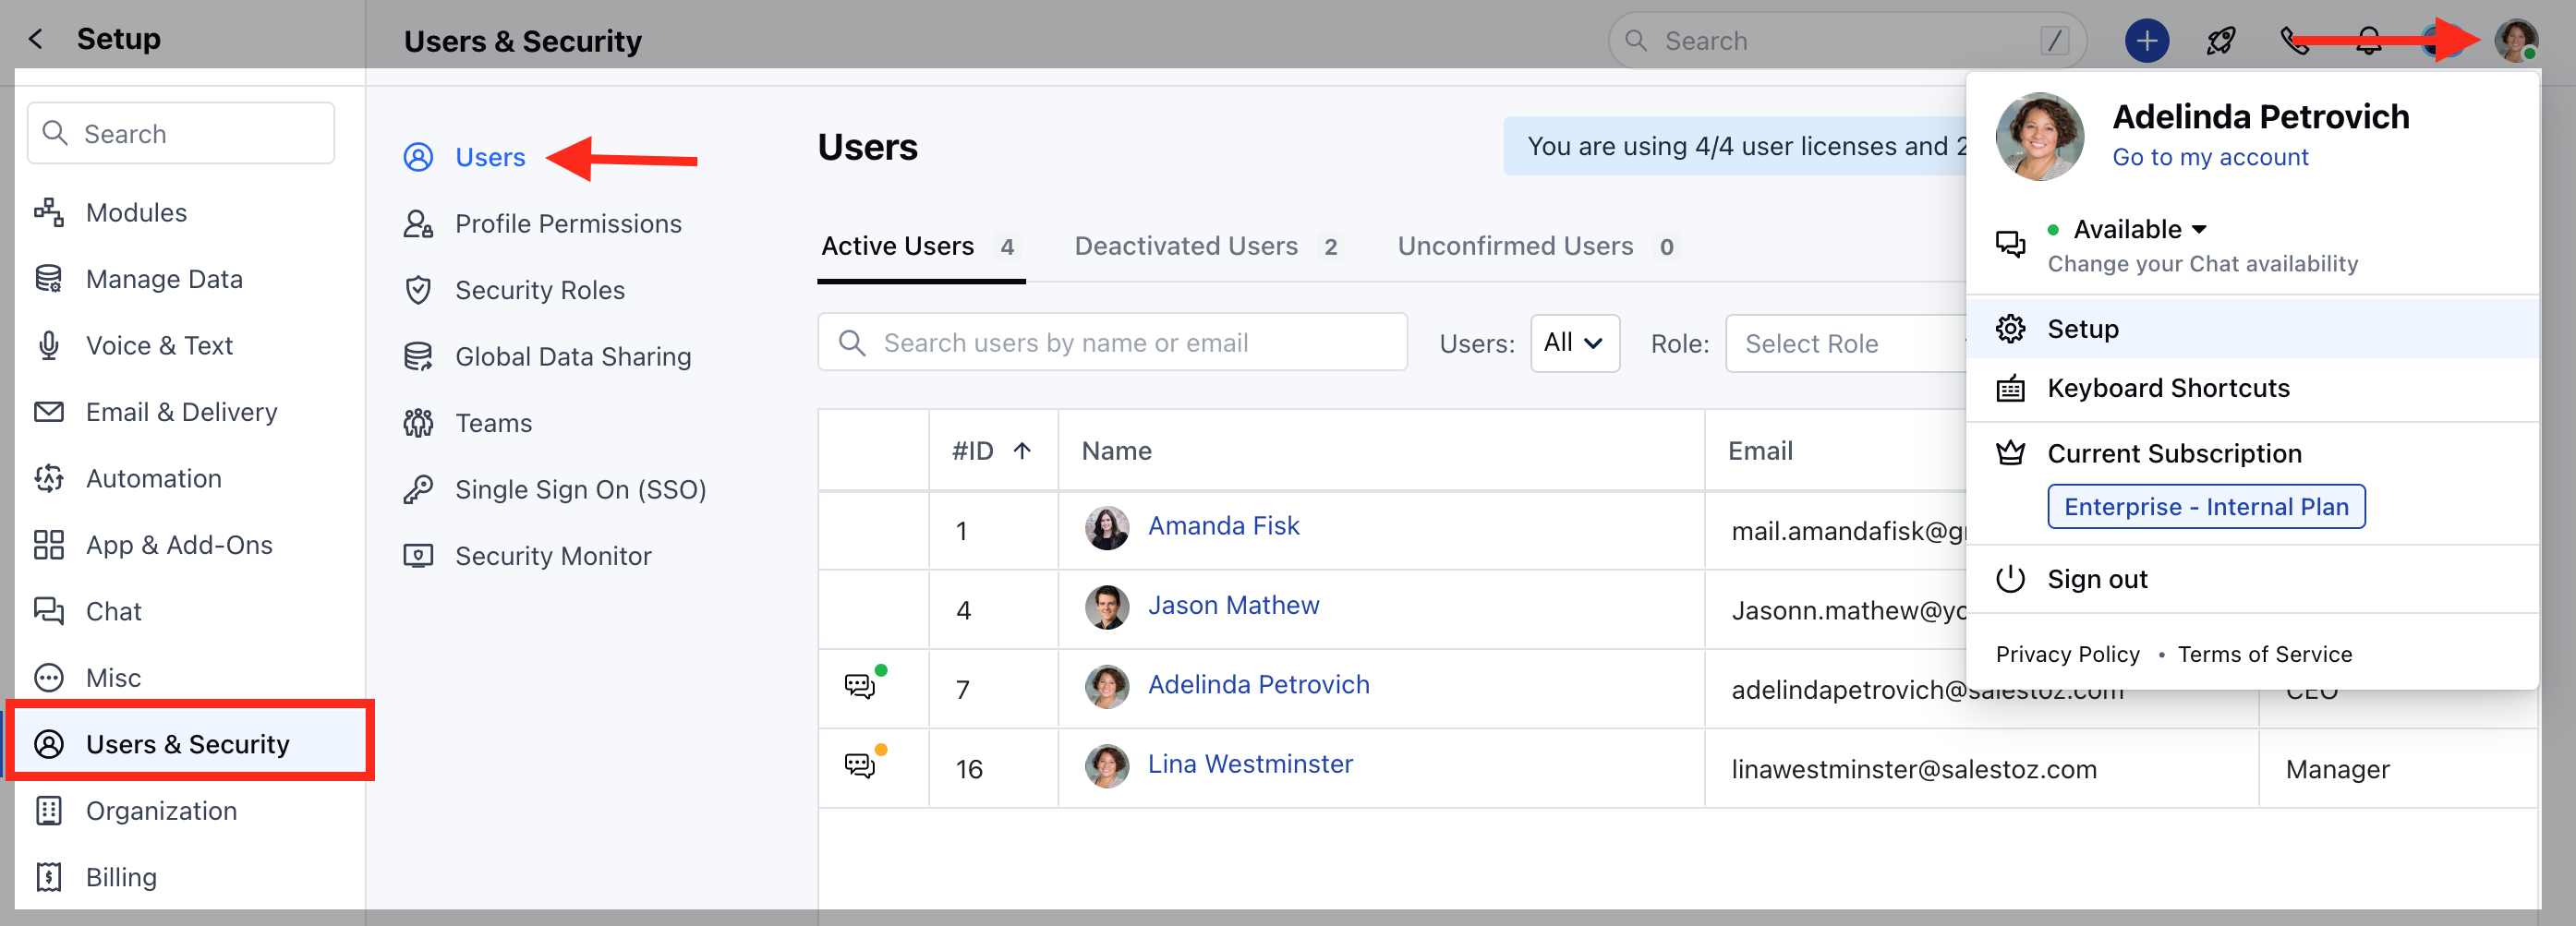Expand the Available chat status dropdown
This screenshot has width=2576, height=926.
(2200, 229)
